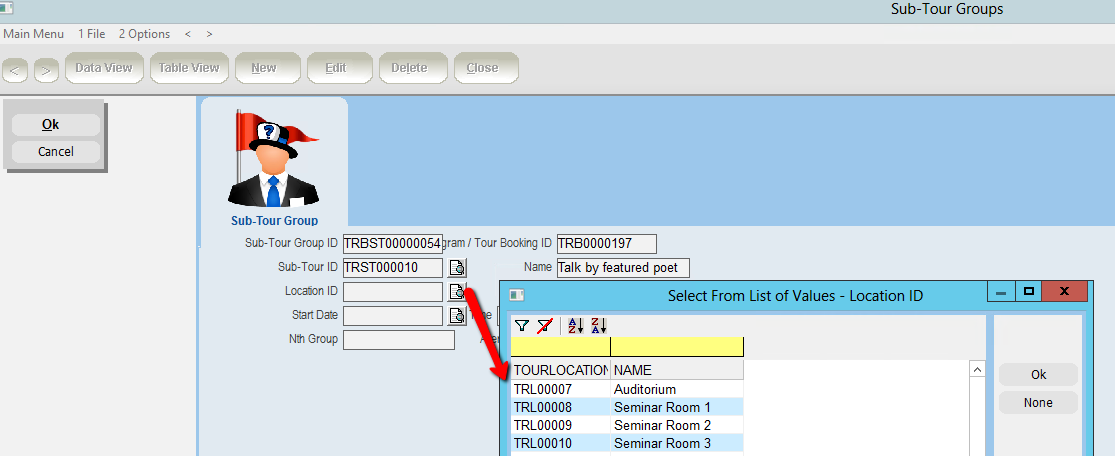Click the apply filter funnel icon

click(522, 326)
